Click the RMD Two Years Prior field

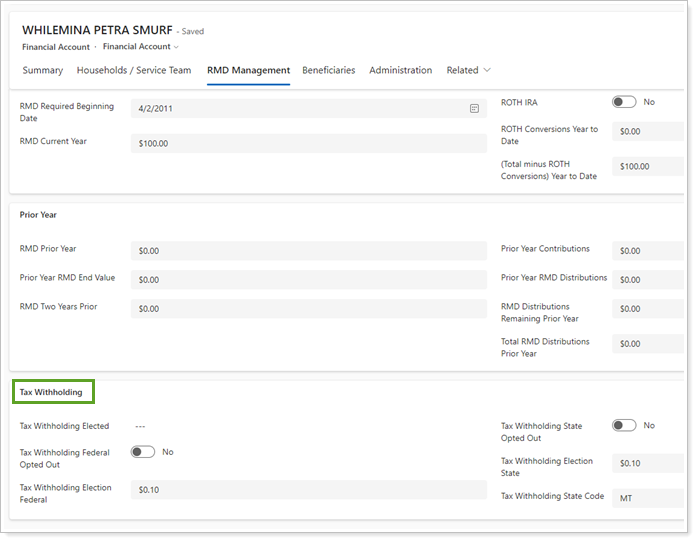click(308, 309)
